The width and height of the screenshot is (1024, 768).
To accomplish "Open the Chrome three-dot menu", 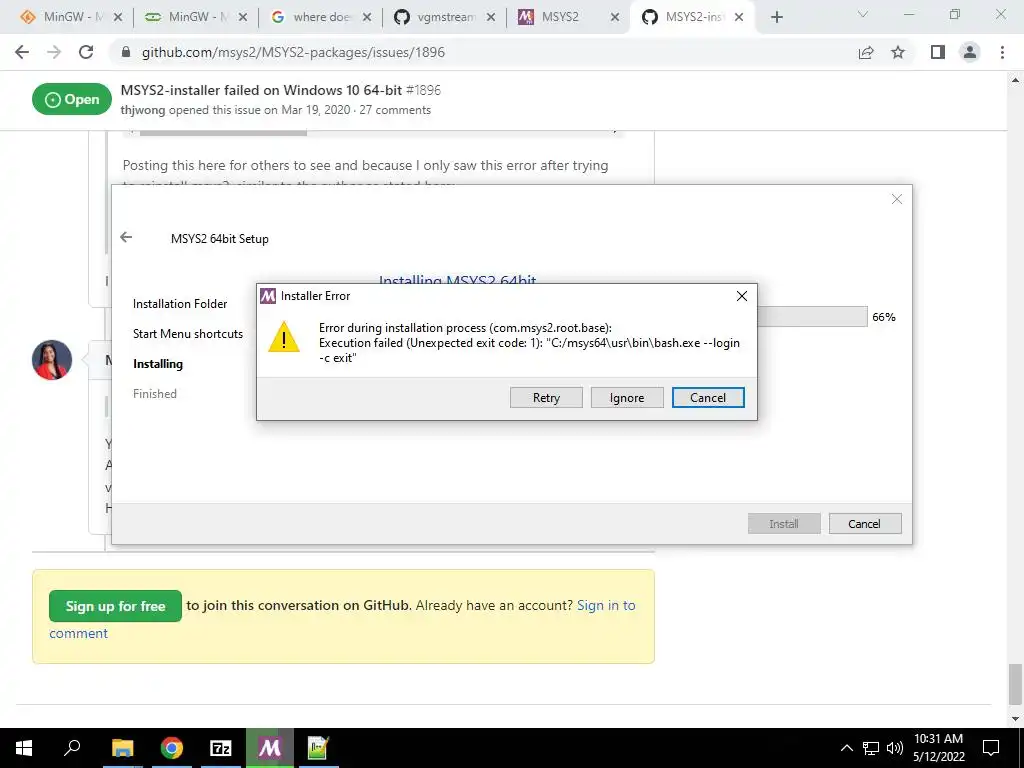I will [x=1002, y=52].
